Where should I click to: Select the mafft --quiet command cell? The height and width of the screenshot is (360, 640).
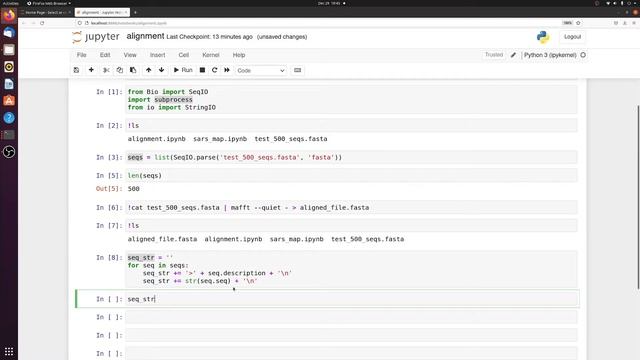click(x=351, y=207)
